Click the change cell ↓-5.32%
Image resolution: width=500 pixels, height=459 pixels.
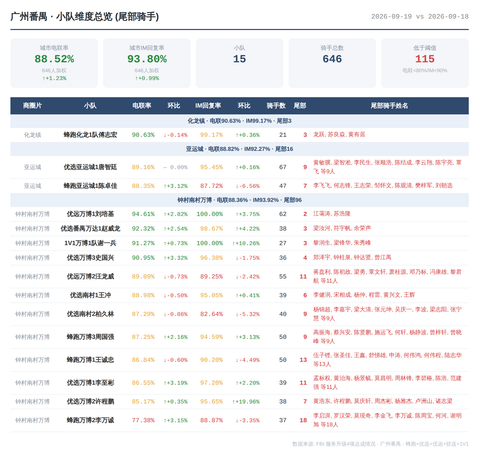tap(247, 314)
